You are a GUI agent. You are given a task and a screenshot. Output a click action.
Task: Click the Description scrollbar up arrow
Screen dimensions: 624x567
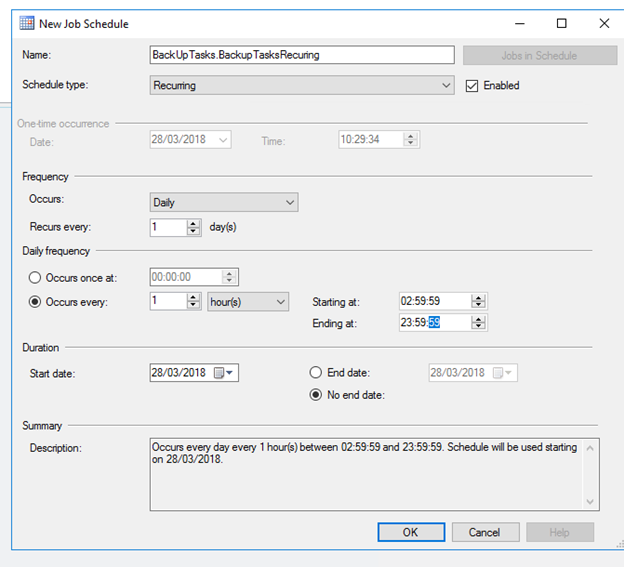tap(590, 448)
